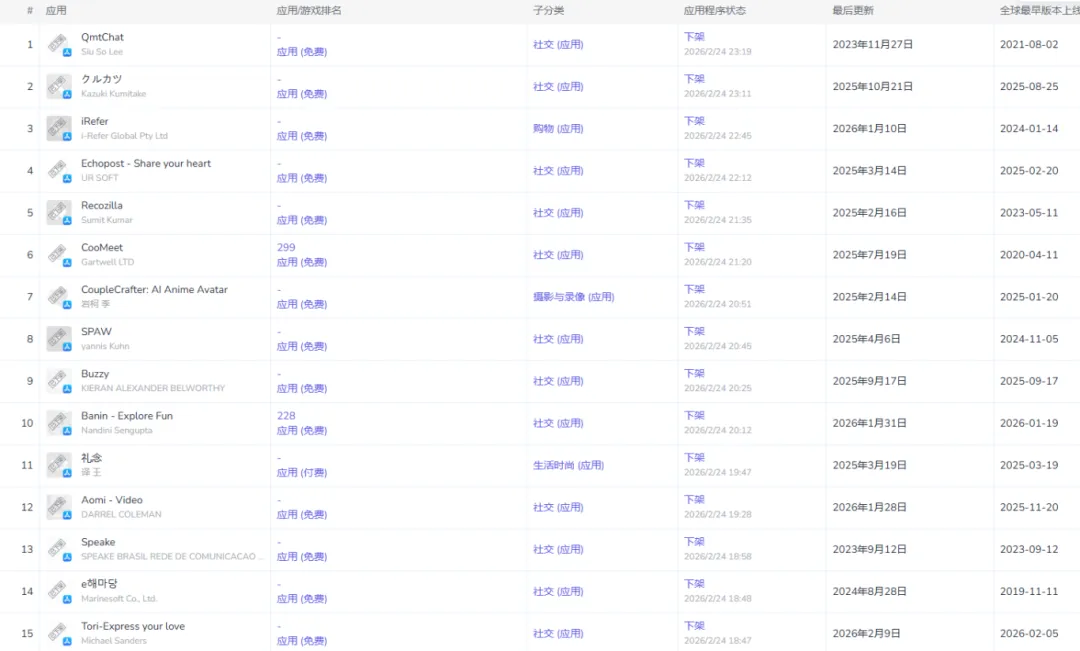Click developer name Gartwell LTD

(107, 262)
